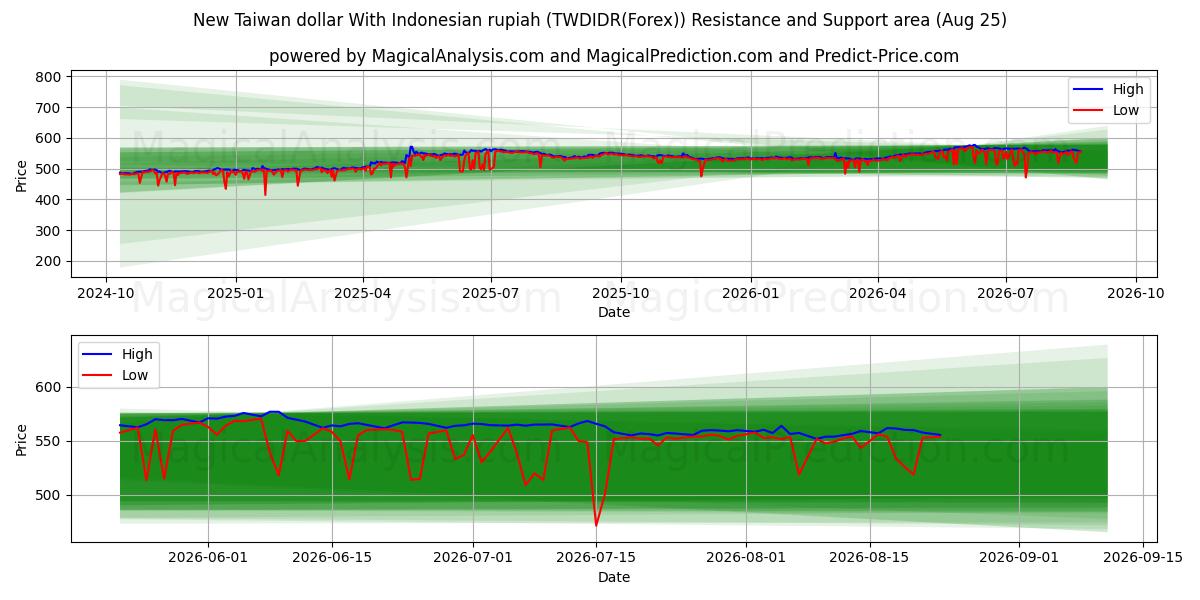1200x600 pixels.
Task: Click the 2025-07 date tick label
Action: [x=490, y=293]
